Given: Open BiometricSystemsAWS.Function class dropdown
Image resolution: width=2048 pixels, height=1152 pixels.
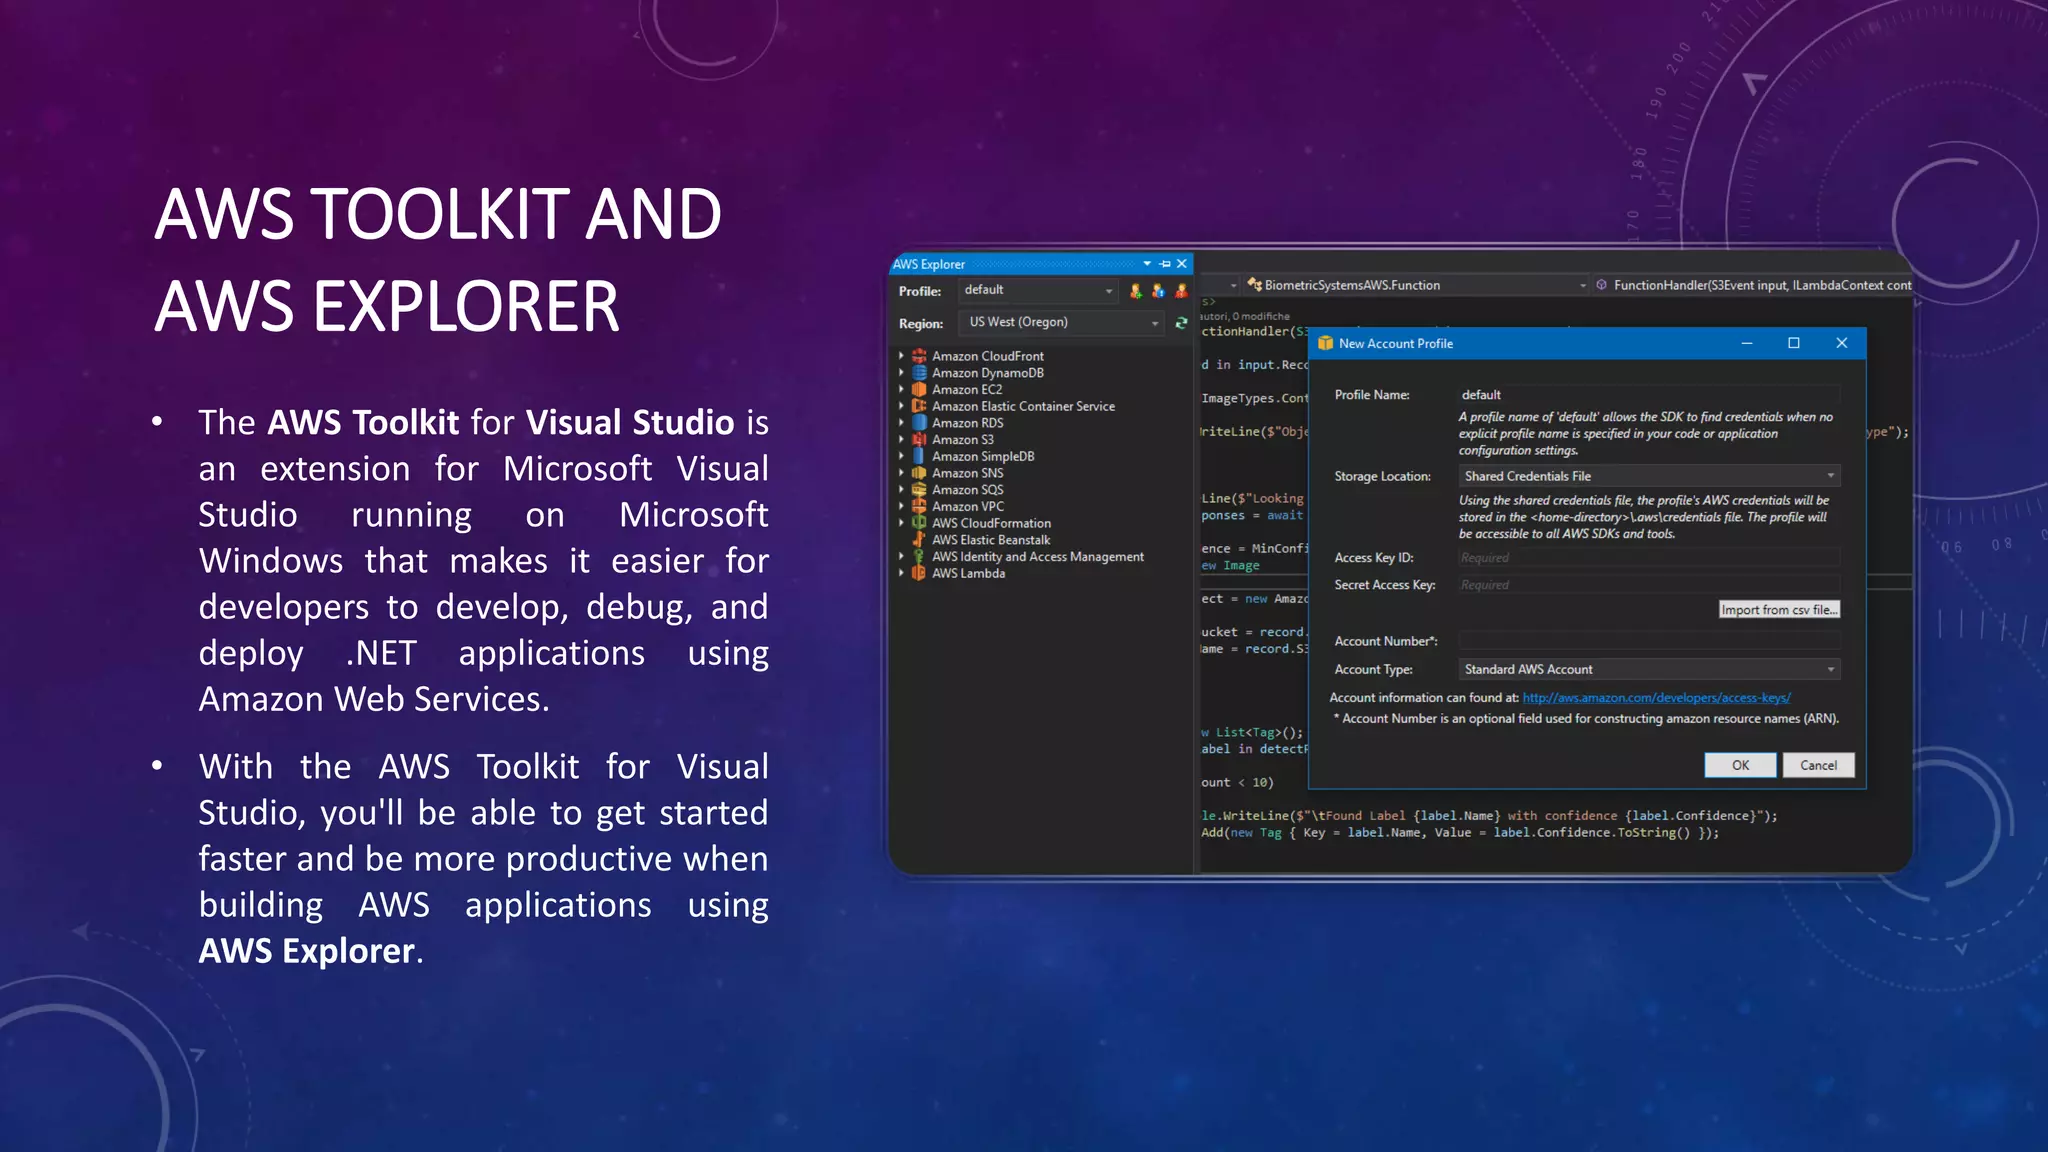Looking at the screenshot, I should (x=1416, y=285).
